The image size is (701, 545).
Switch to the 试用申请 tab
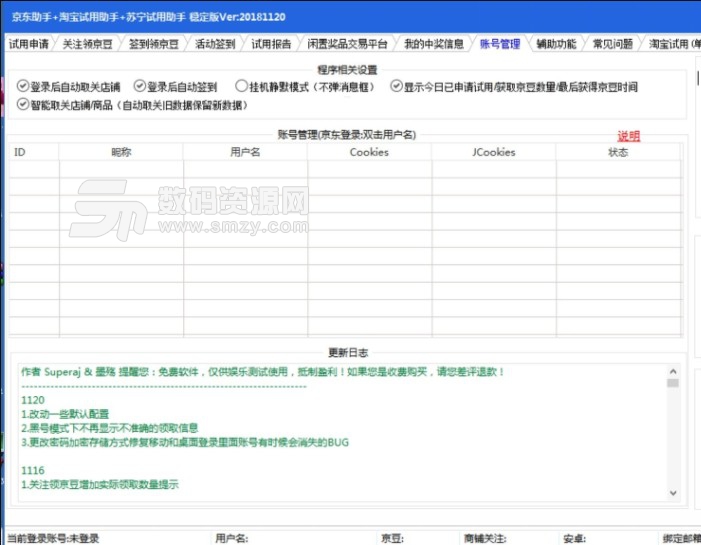(29, 44)
